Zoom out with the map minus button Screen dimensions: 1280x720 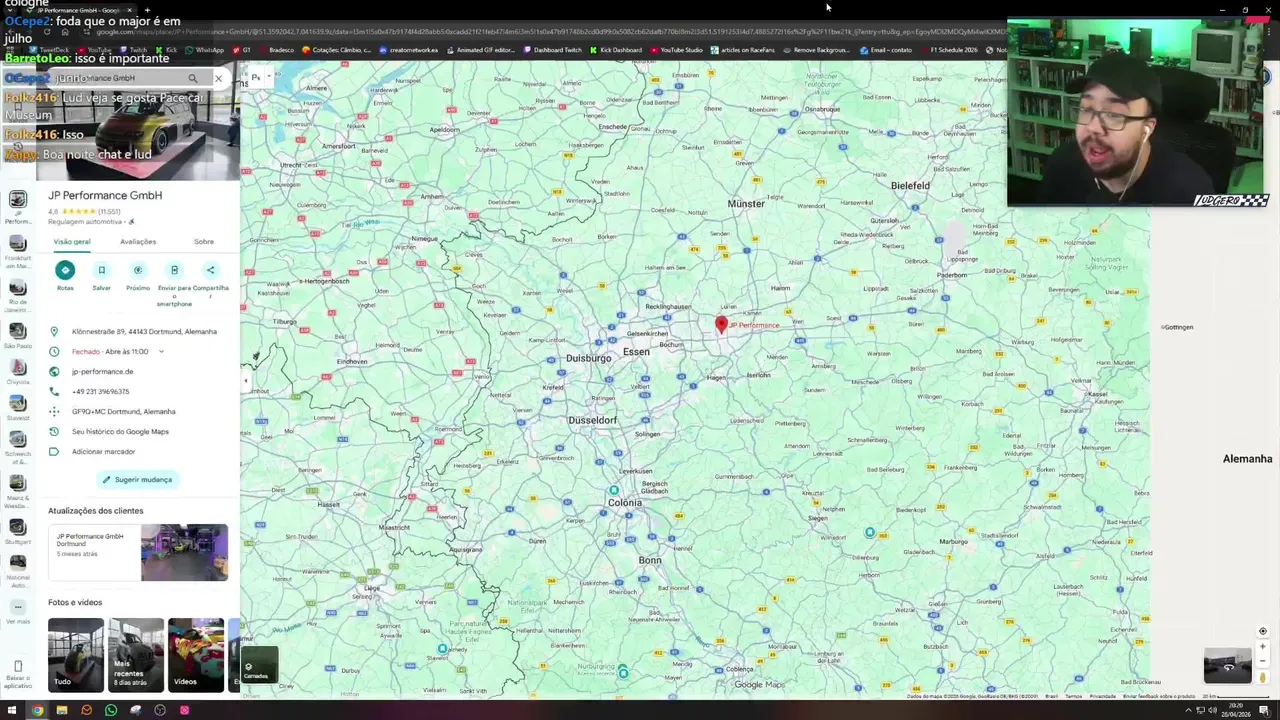click(x=1263, y=661)
